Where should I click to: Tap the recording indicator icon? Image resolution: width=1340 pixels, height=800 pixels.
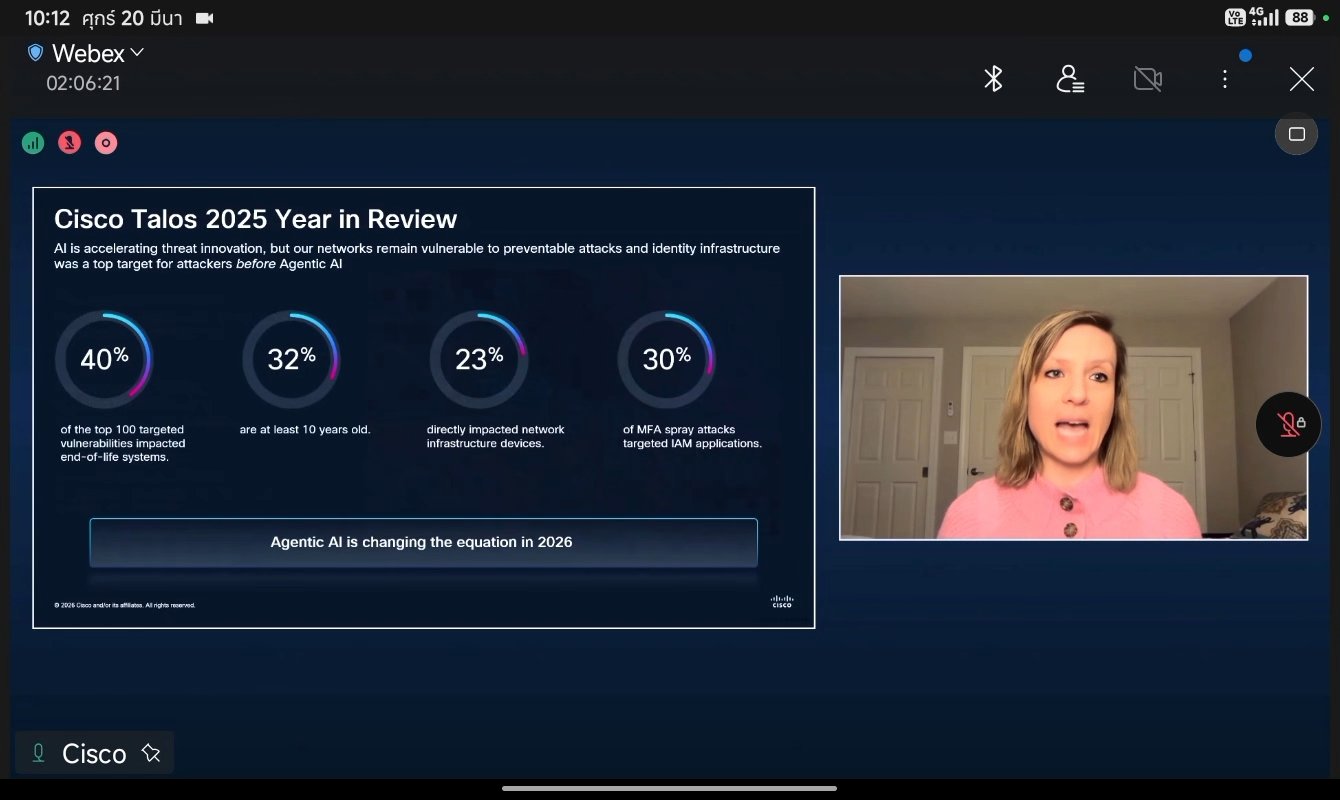(106, 143)
